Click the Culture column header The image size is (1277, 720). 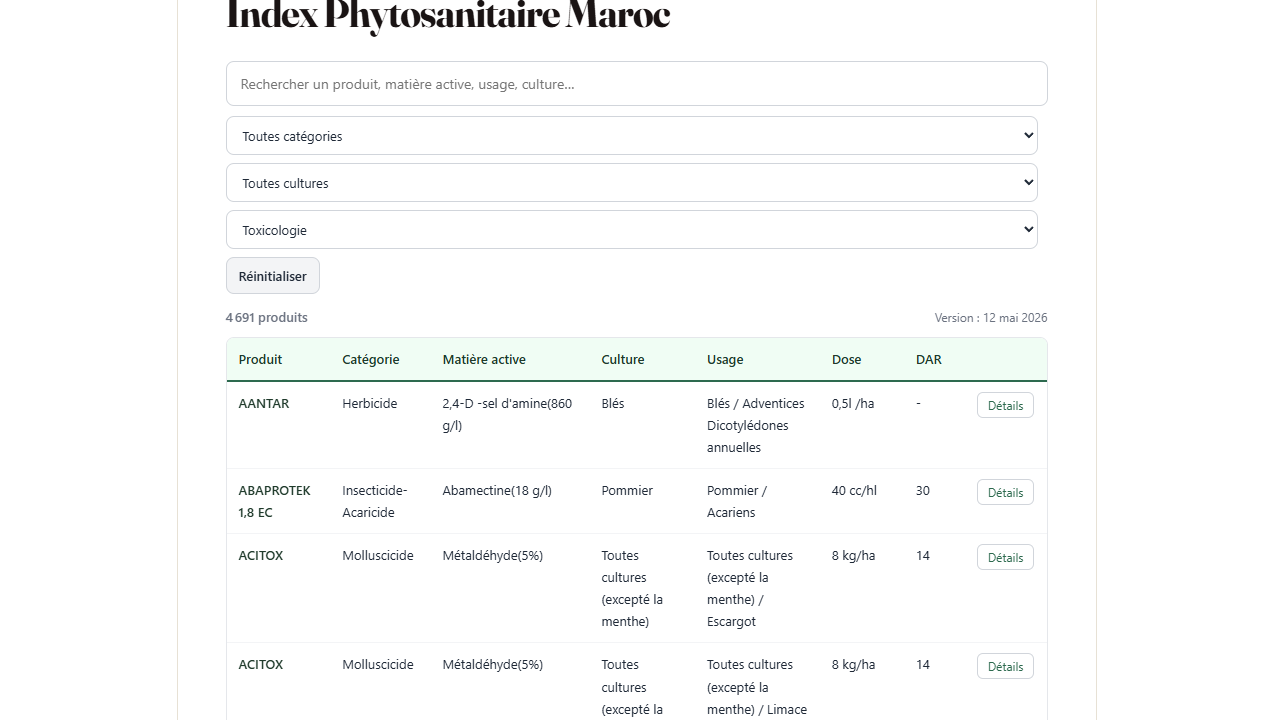point(623,359)
